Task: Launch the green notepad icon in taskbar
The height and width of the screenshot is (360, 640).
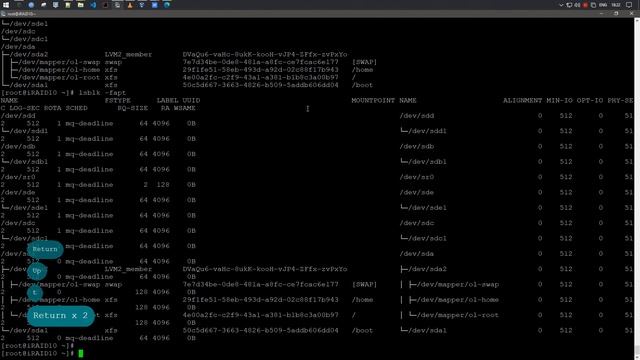Action: tap(68, 5)
